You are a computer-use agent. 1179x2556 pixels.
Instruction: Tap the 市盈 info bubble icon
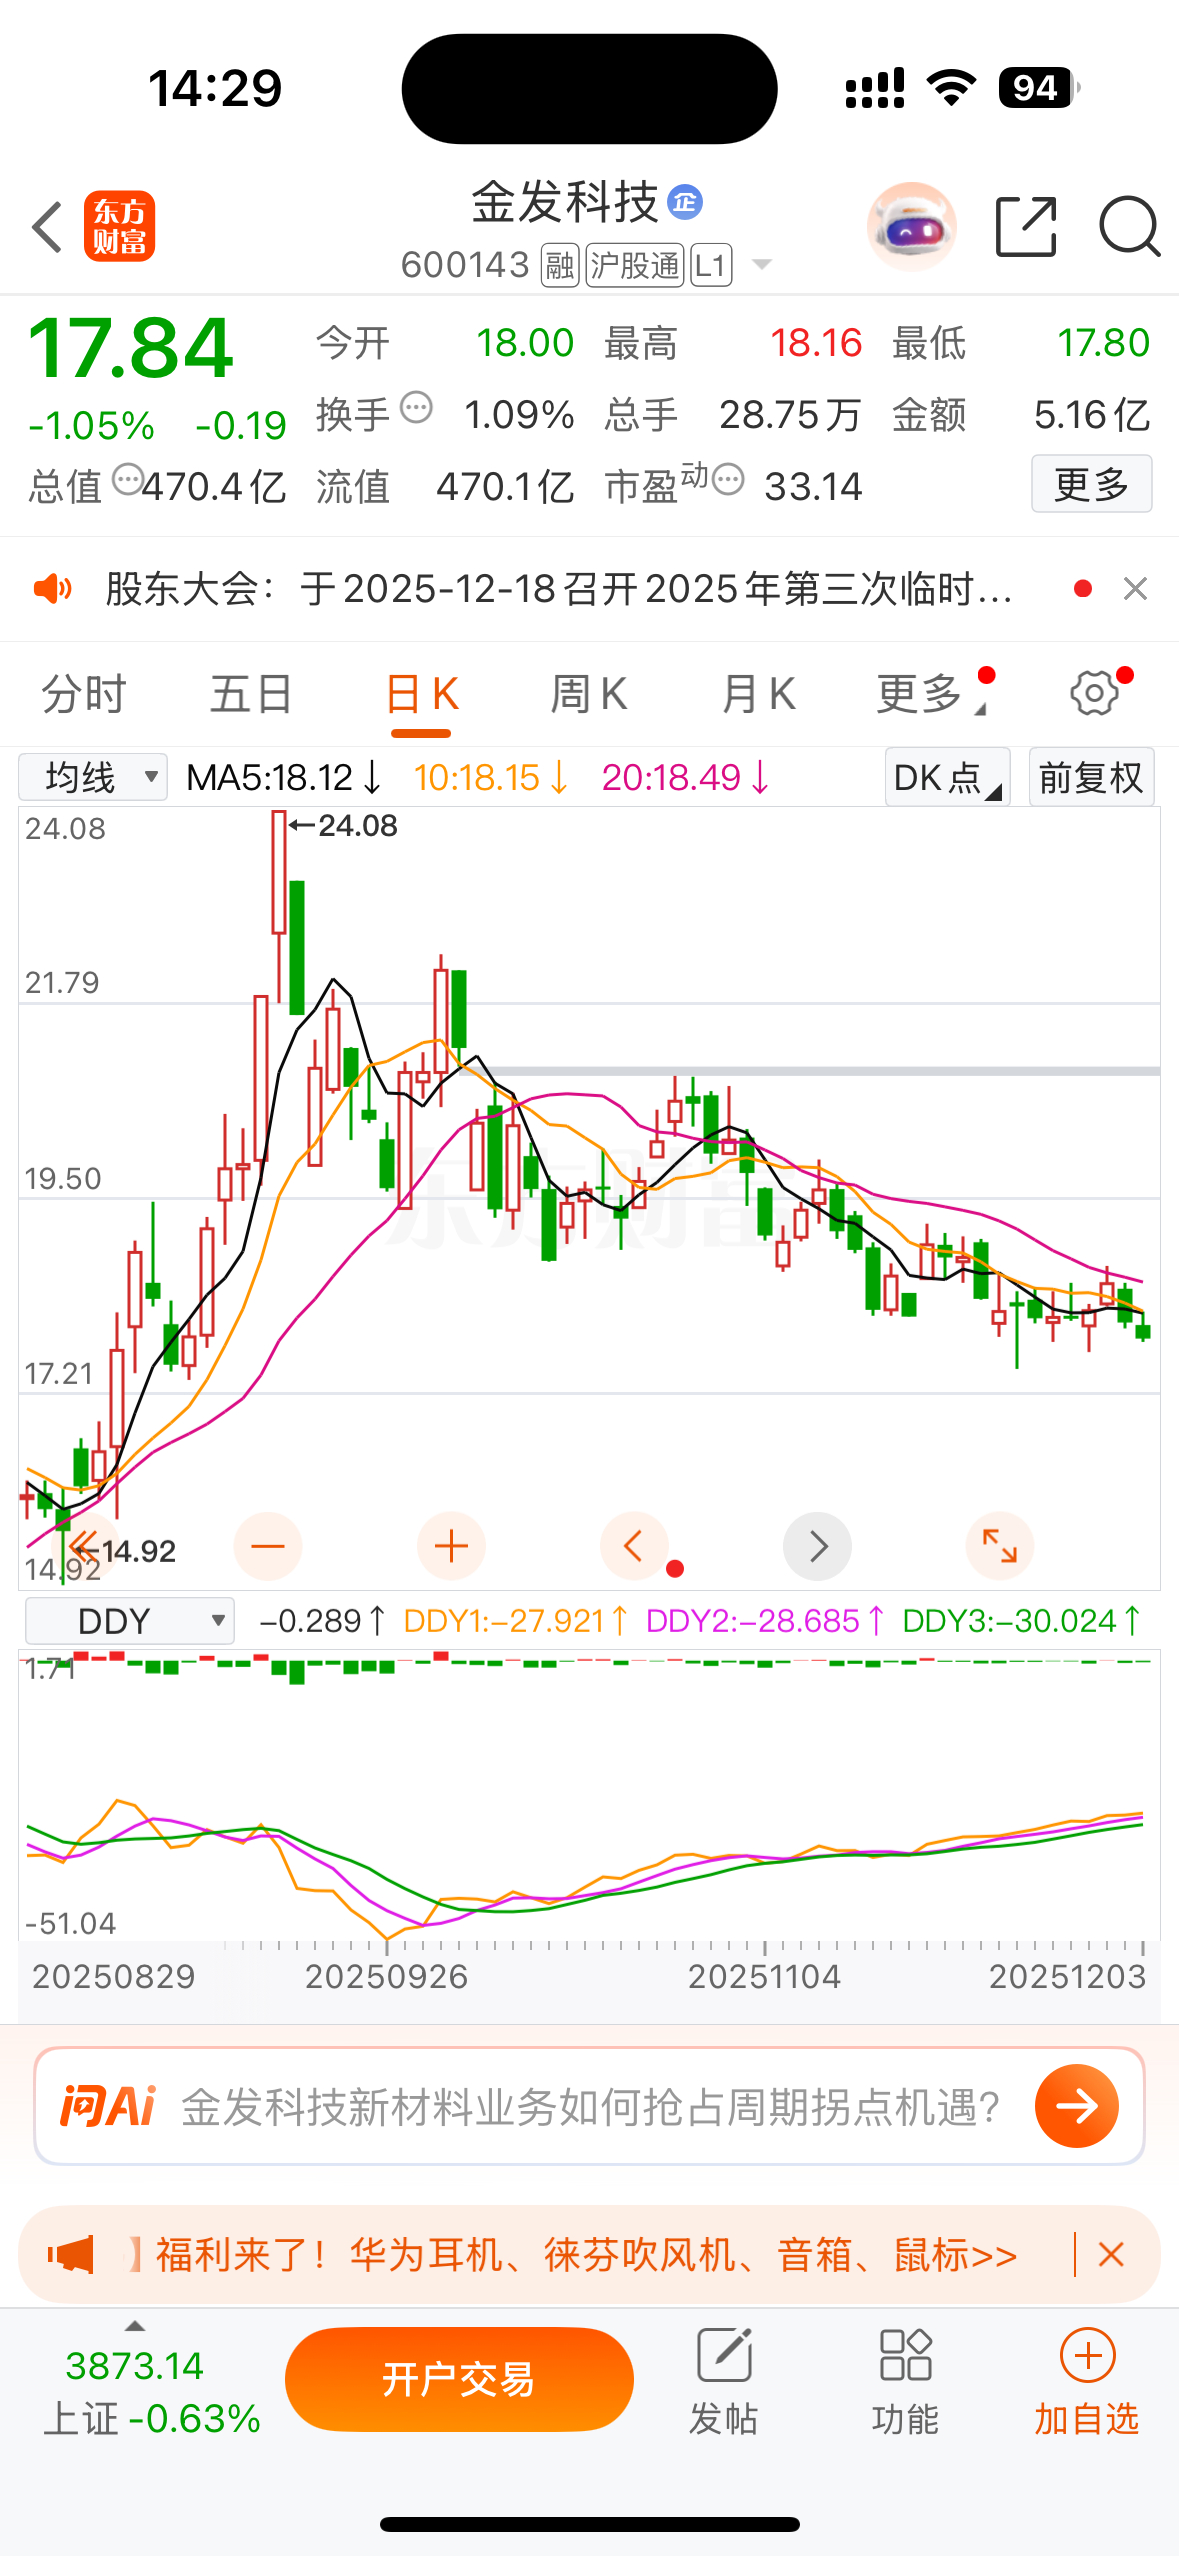coord(728,480)
